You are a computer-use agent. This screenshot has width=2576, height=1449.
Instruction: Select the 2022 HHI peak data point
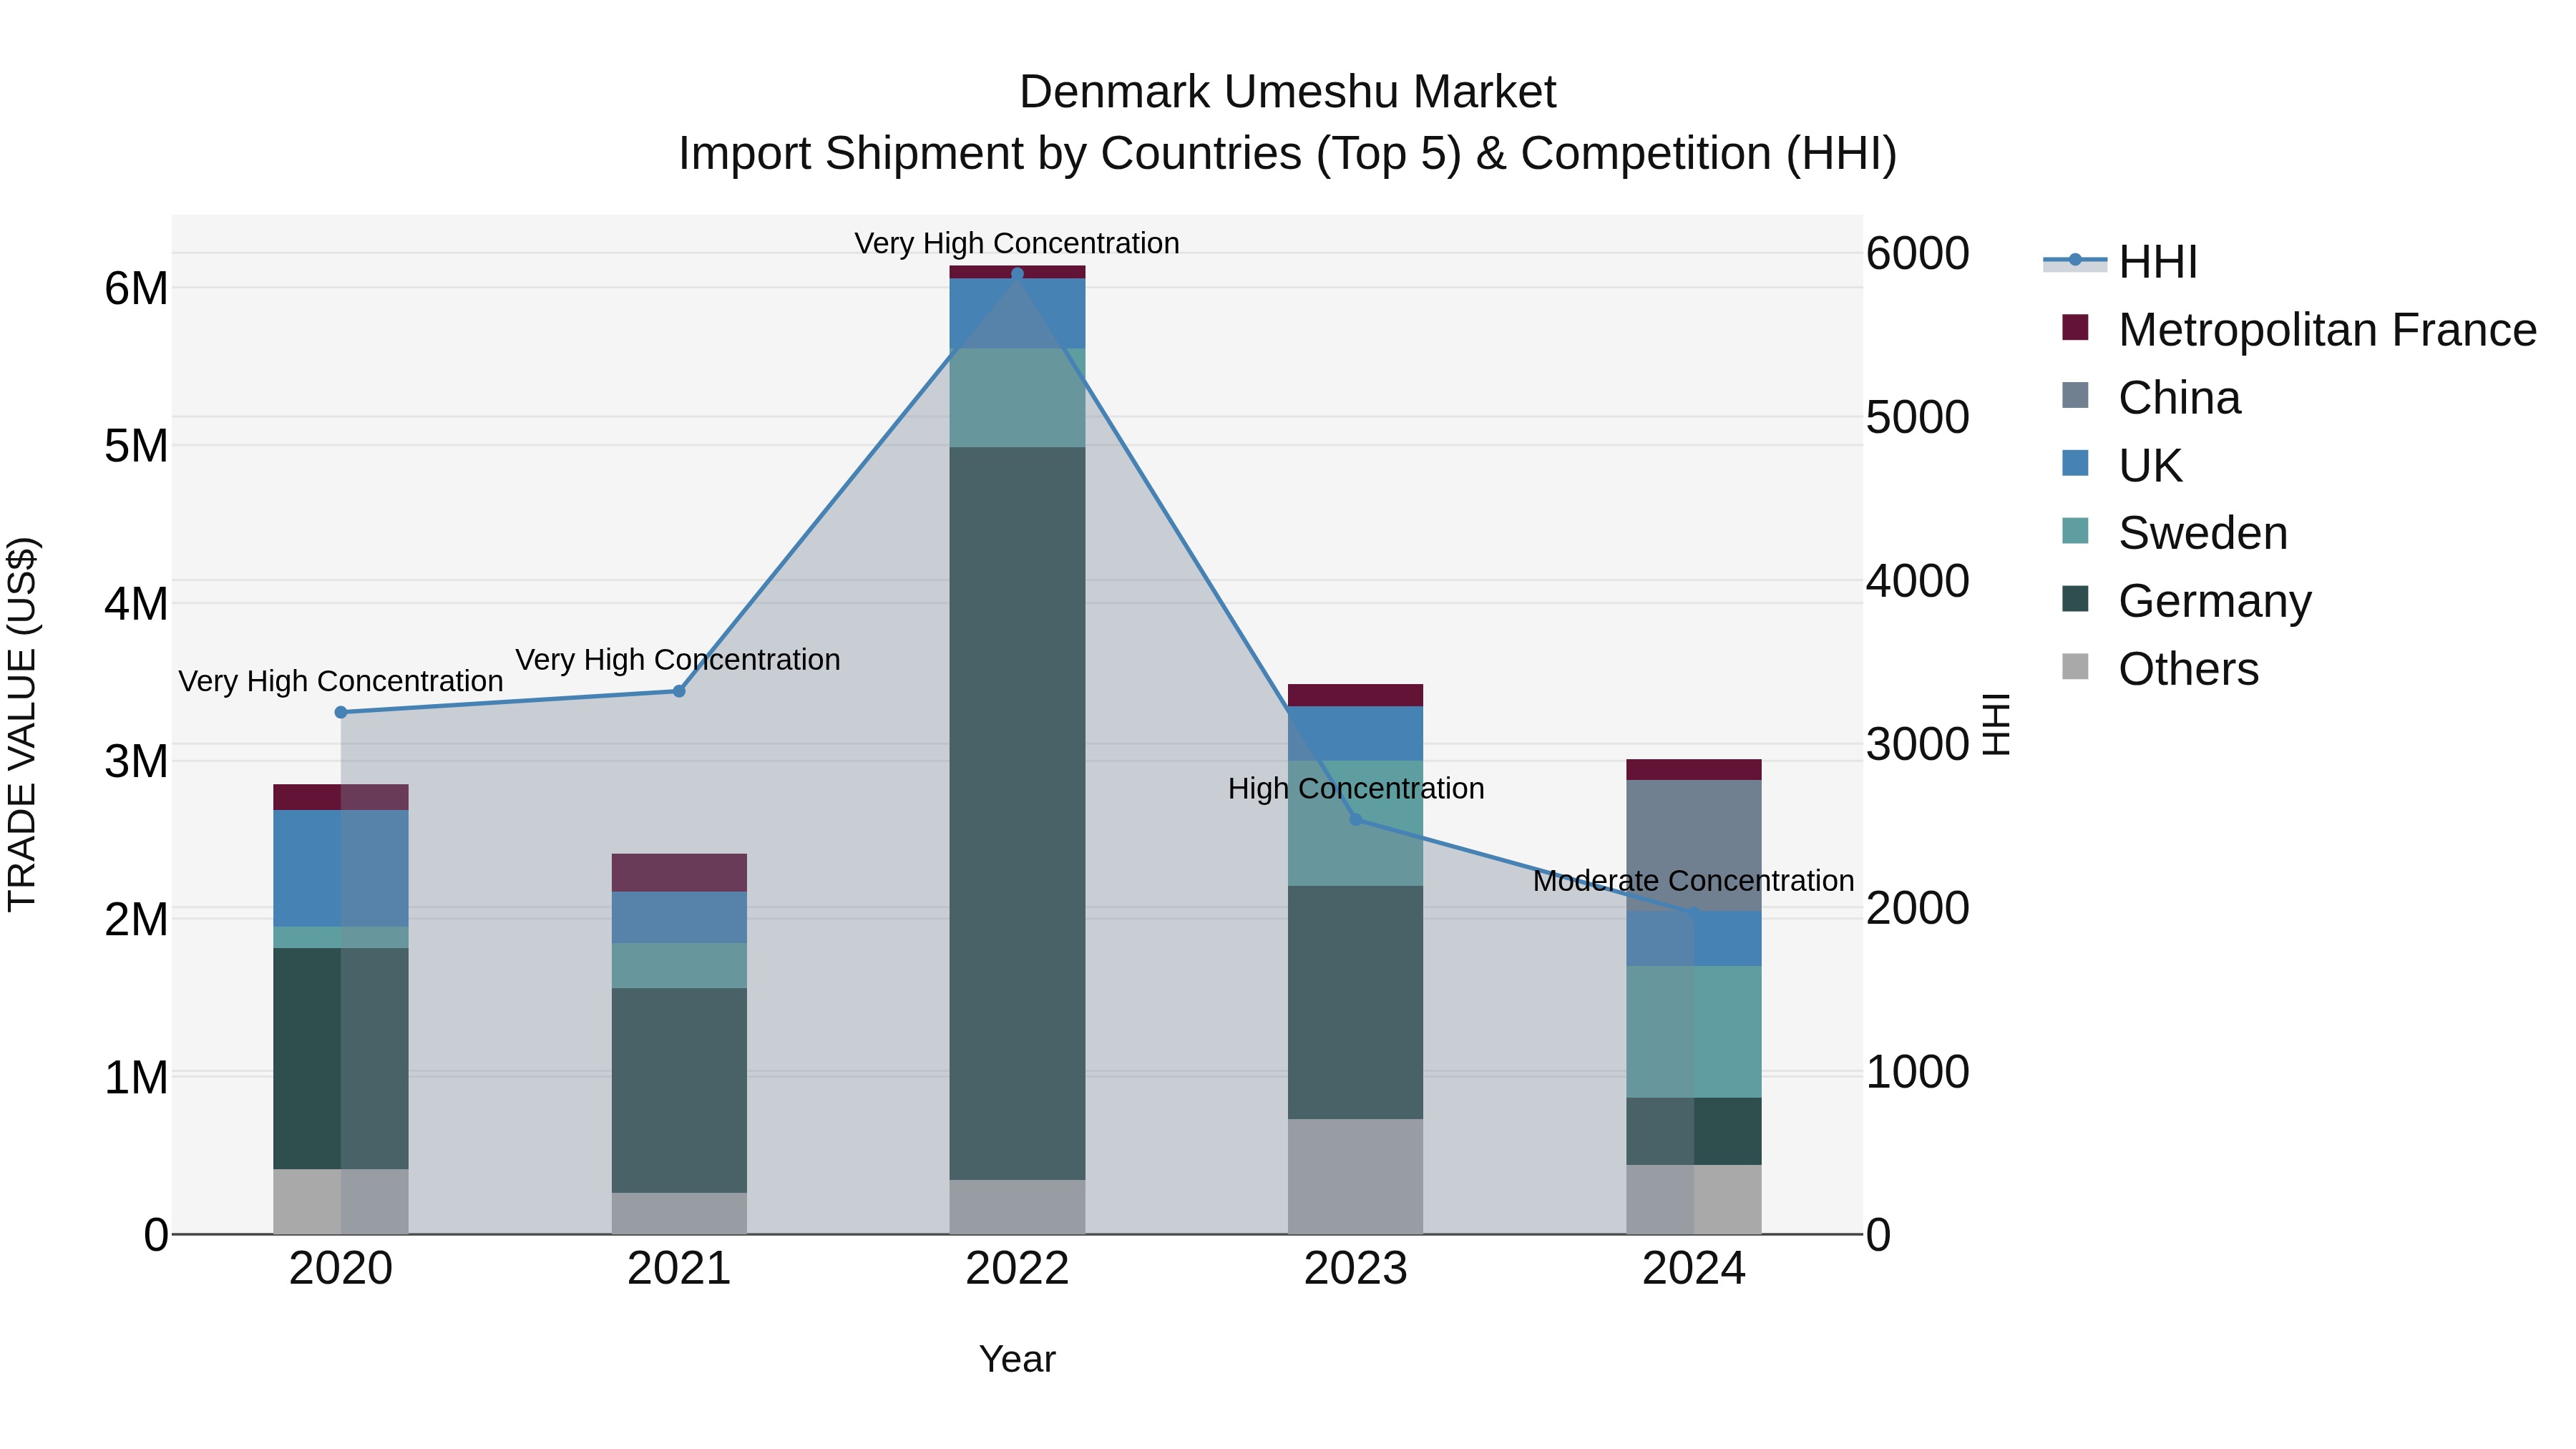coord(1017,273)
